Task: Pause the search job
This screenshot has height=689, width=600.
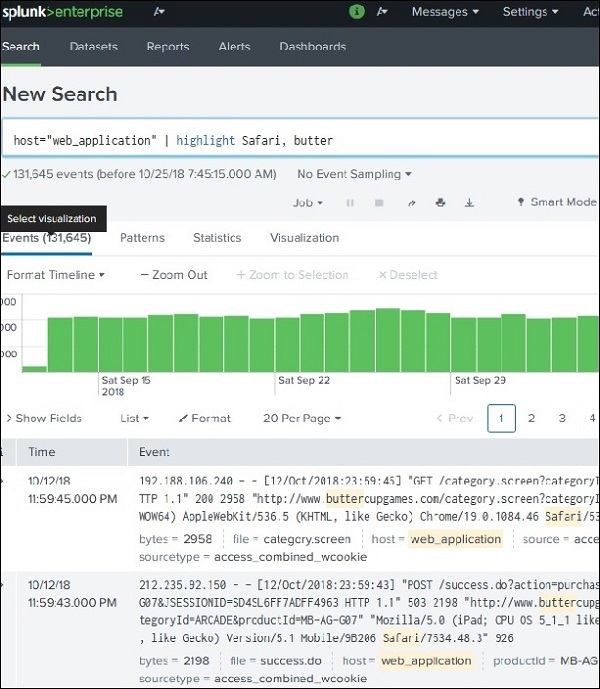Action: (x=350, y=202)
